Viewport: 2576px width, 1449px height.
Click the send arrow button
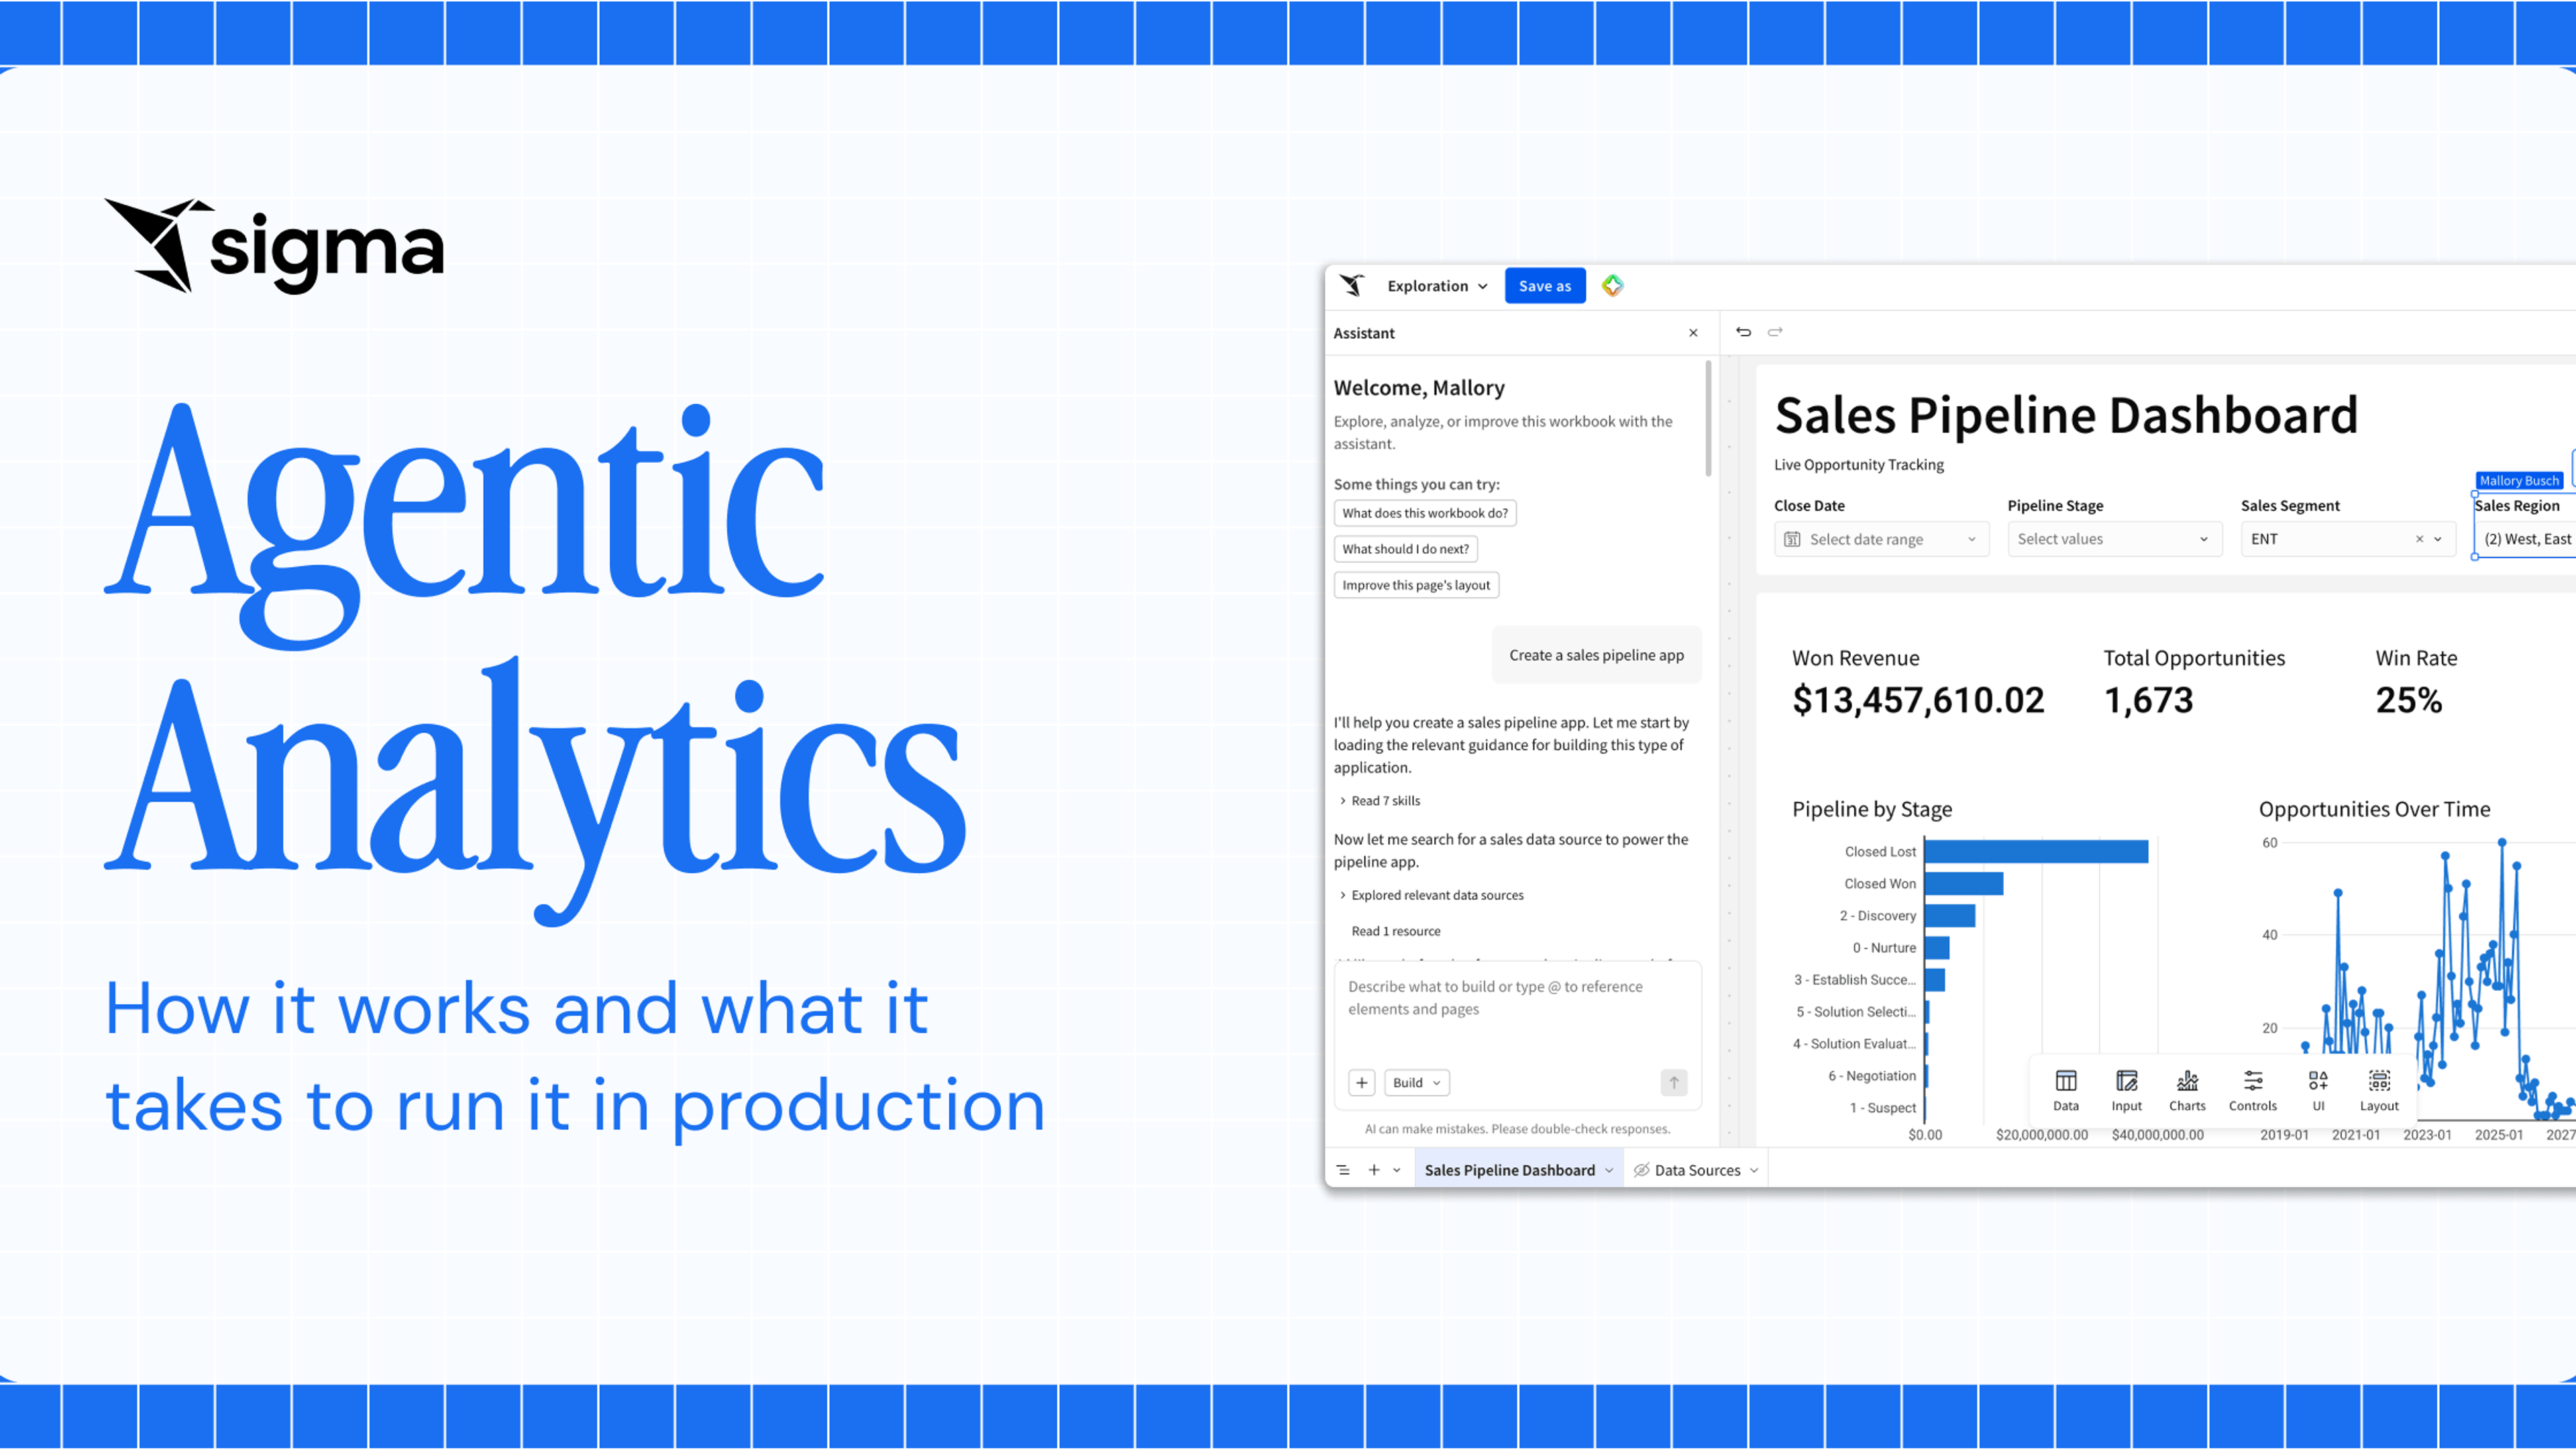pyautogui.click(x=1674, y=1083)
